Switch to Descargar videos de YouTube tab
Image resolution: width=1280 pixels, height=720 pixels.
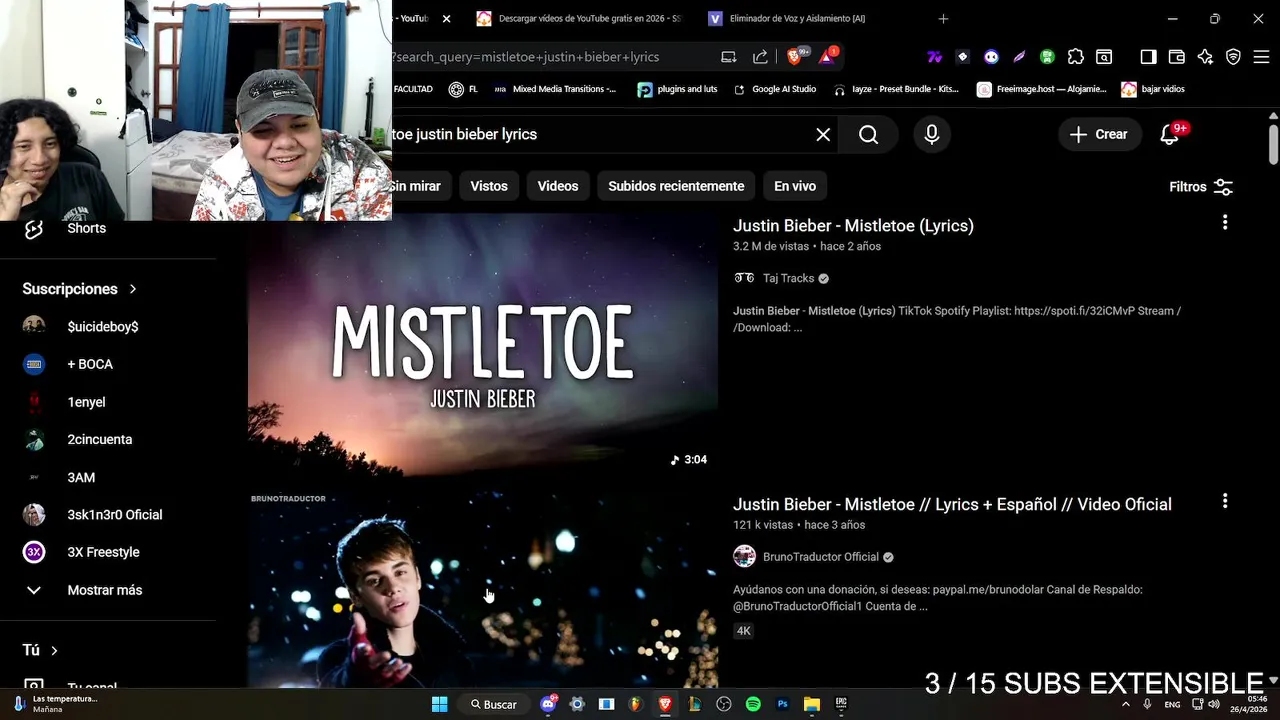[578, 19]
